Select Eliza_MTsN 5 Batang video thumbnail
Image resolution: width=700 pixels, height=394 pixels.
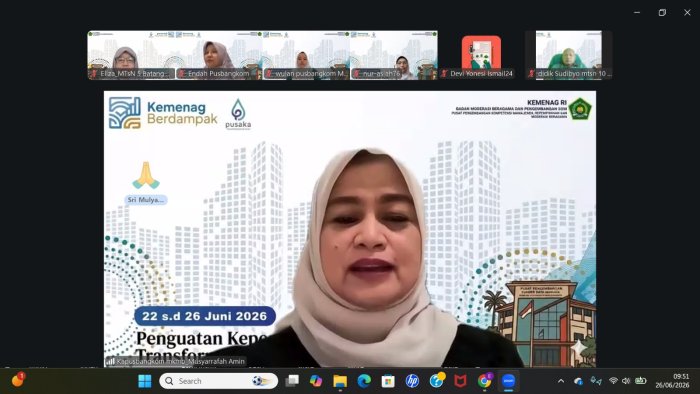(x=131, y=55)
